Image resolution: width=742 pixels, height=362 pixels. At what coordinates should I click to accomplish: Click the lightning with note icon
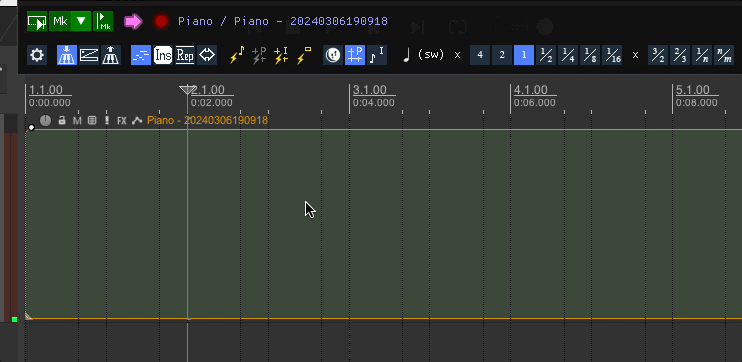[237, 55]
